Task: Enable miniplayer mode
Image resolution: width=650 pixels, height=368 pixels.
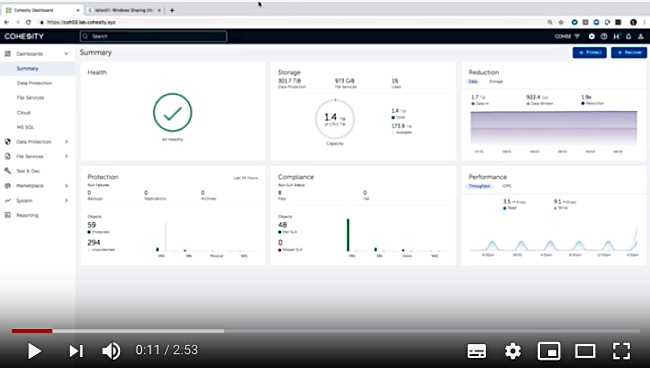Action: pyautogui.click(x=549, y=351)
